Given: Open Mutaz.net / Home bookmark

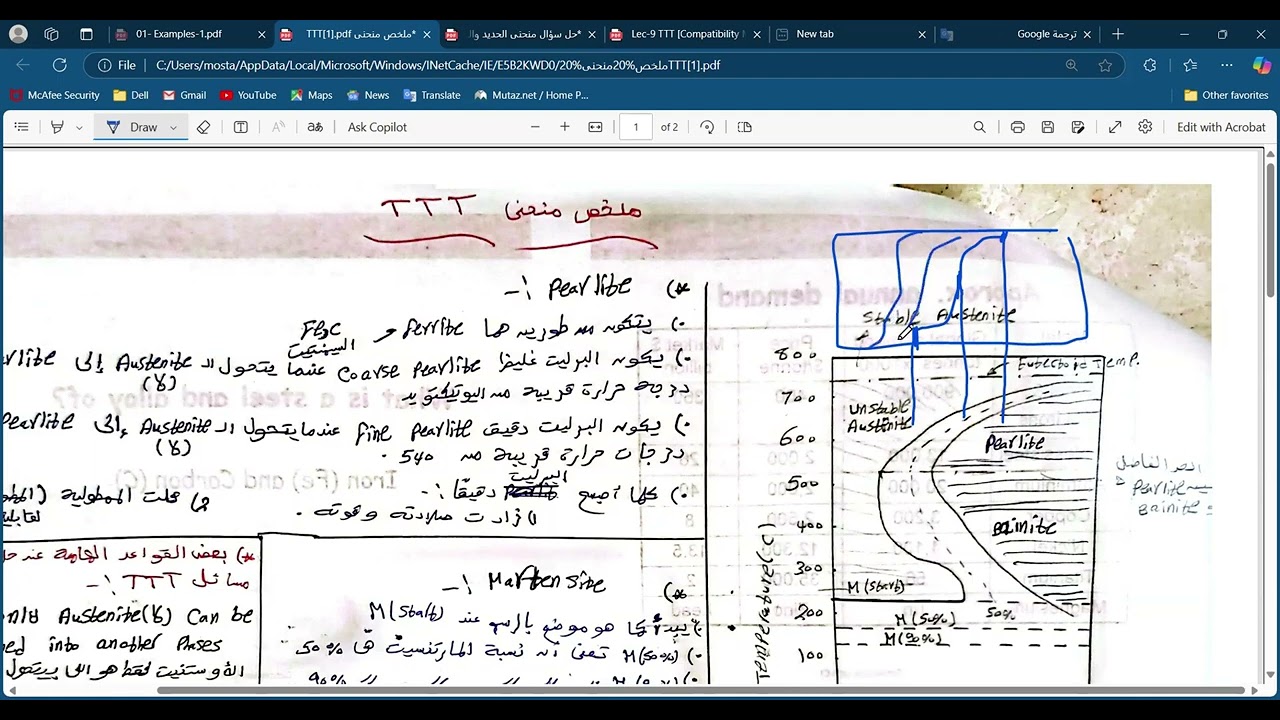Looking at the screenshot, I should click(x=531, y=95).
